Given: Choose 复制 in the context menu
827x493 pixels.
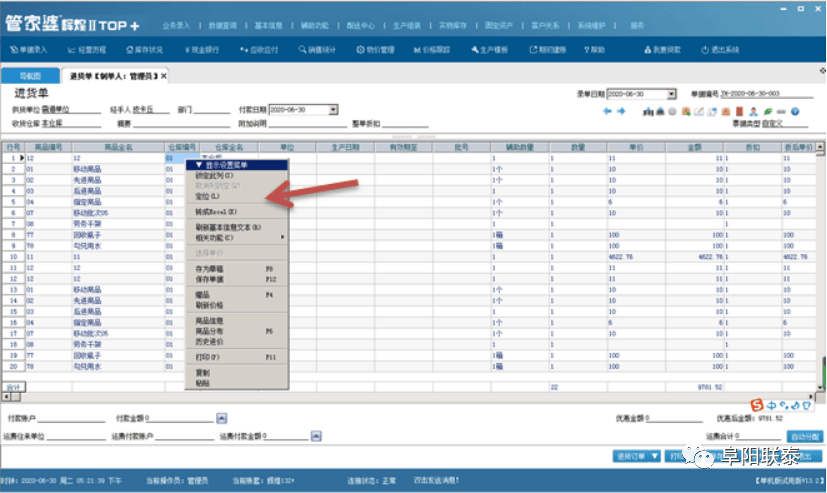Looking at the screenshot, I should [237, 373].
